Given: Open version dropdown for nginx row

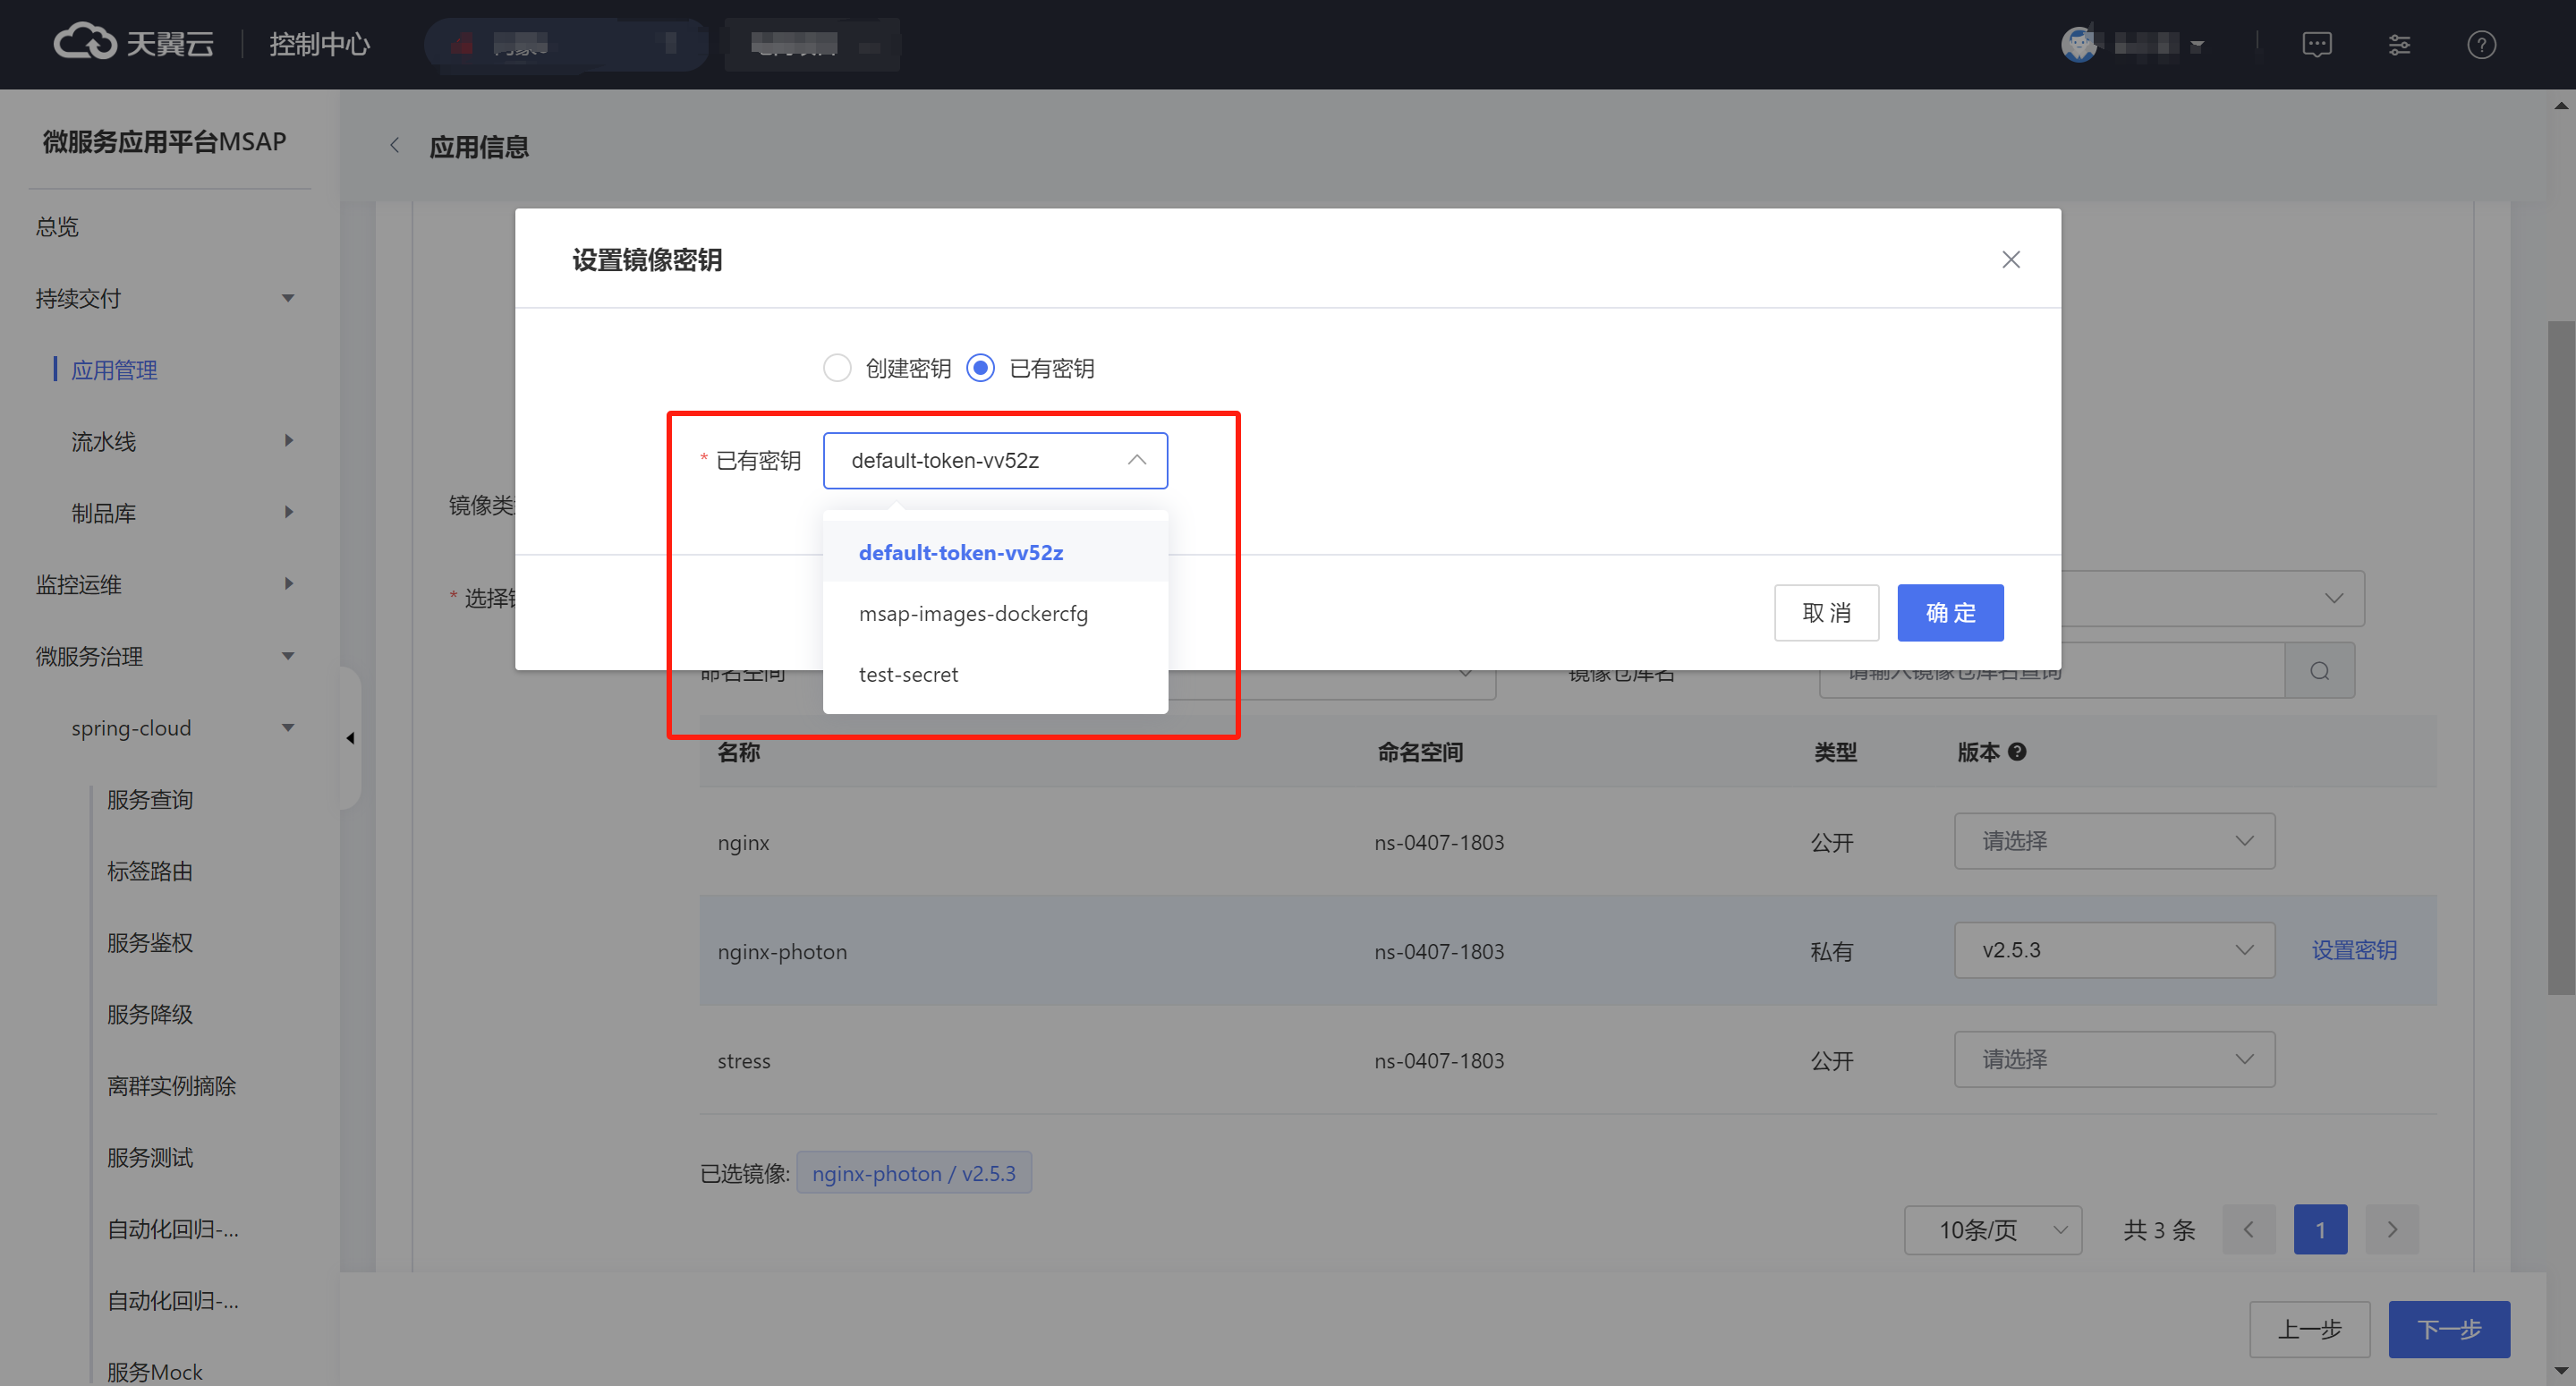Looking at the screenshot, I should [x=2114, y=841].
